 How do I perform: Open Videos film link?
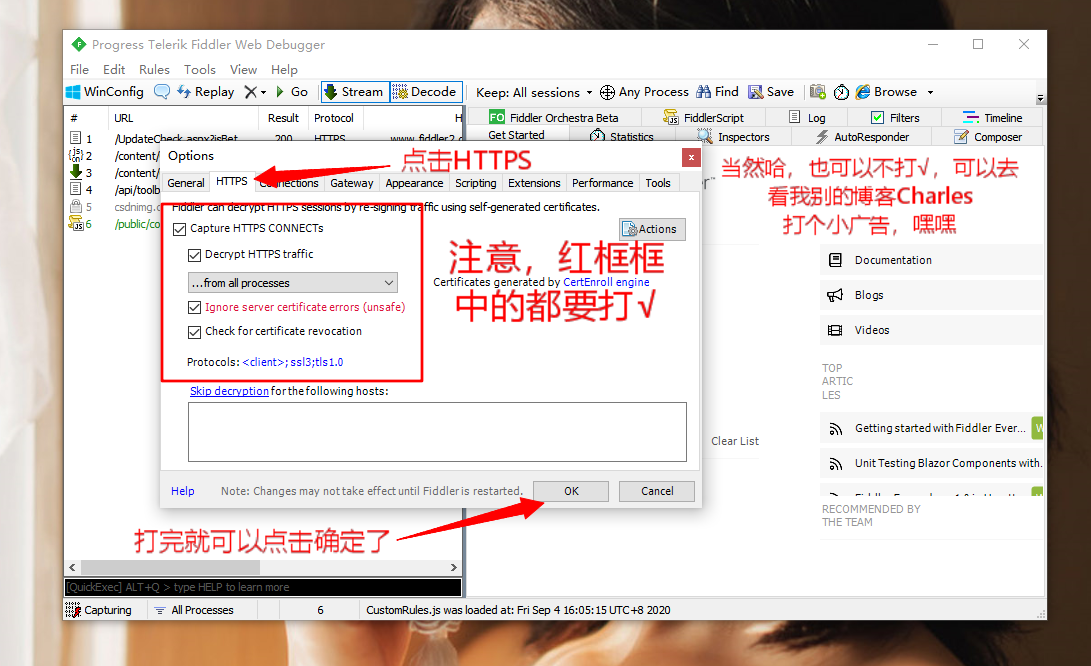pyautogui.click(x=835, y=330)
